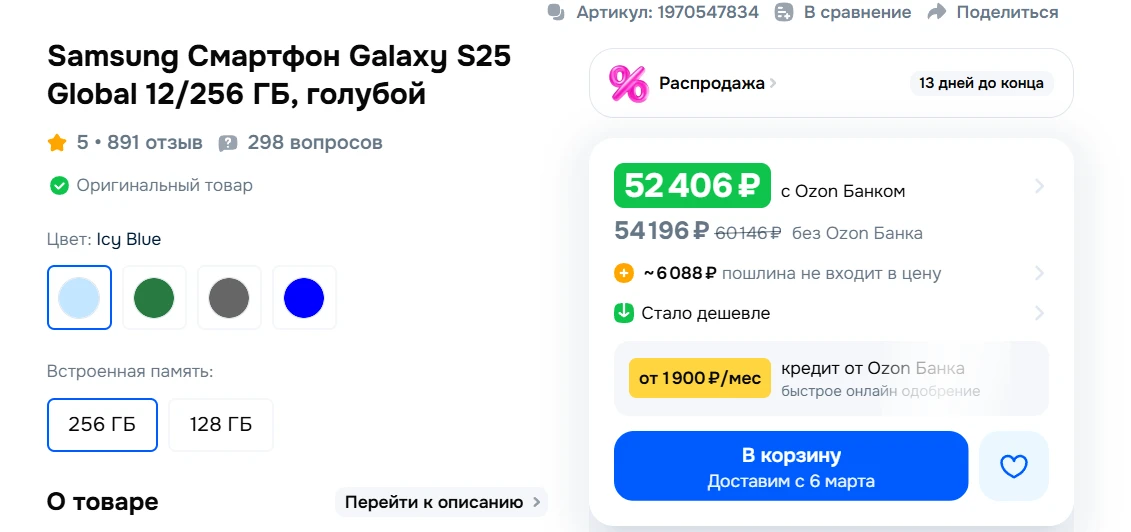The image size is (1131, 532).
Task: Select 128 ГБ storage option
Action: (220, 424)
